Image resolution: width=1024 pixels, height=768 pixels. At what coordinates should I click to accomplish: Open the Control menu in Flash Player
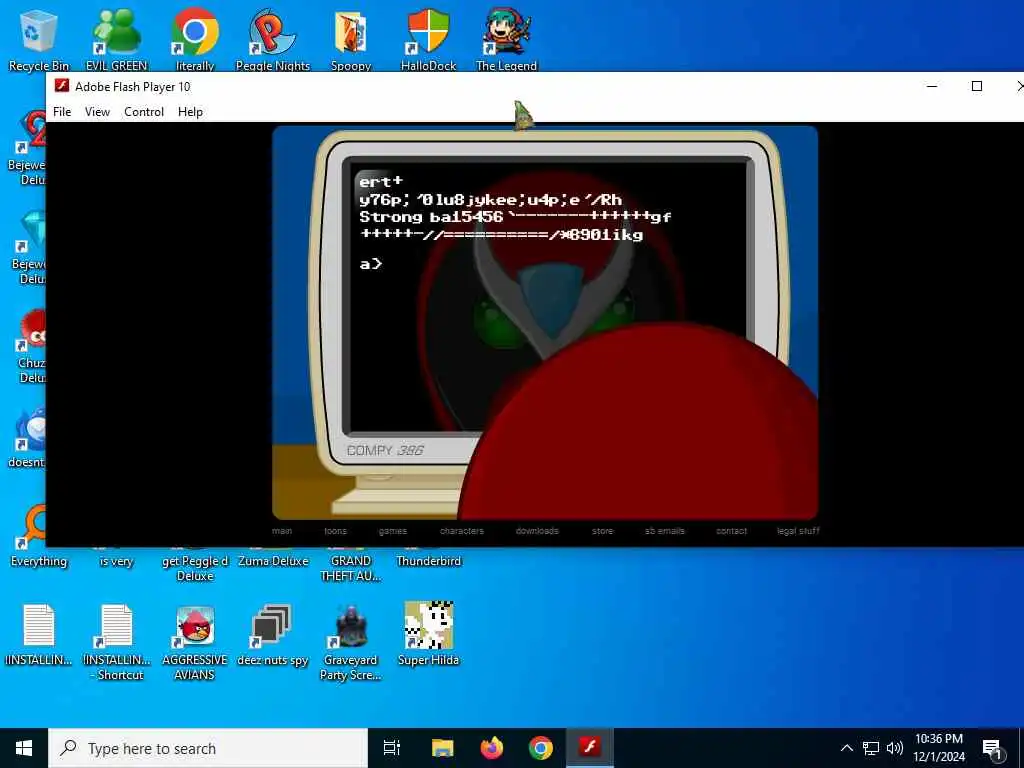pos(144,112)
